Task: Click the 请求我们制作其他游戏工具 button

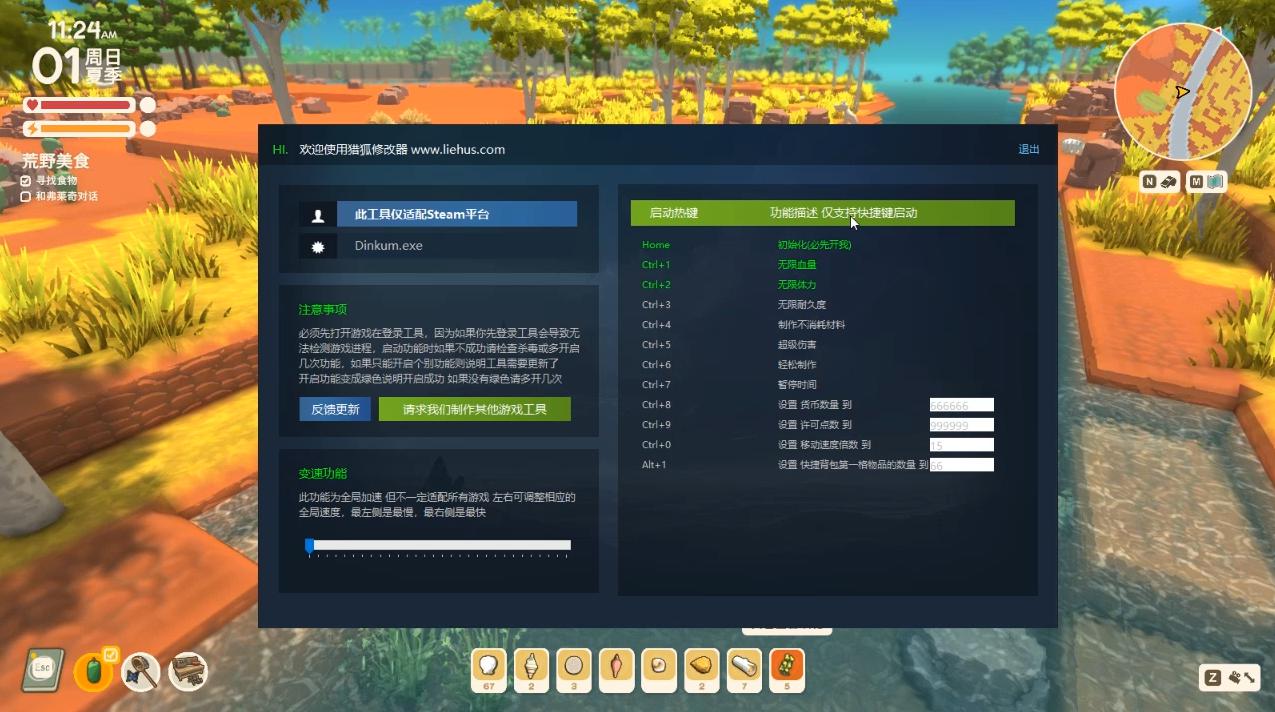Action: pos(475,409)
